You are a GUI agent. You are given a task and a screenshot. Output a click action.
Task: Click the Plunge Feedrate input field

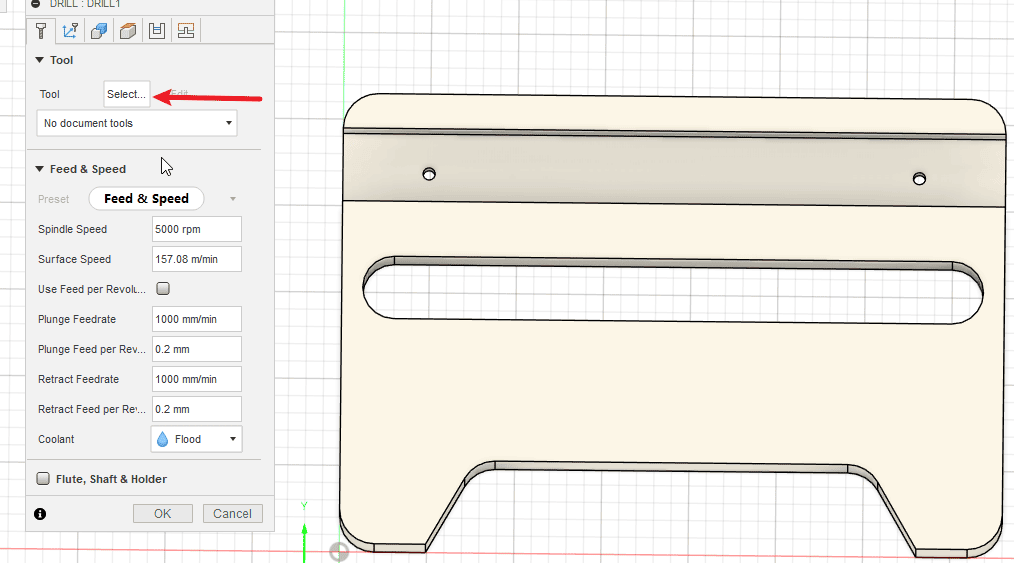196,319
